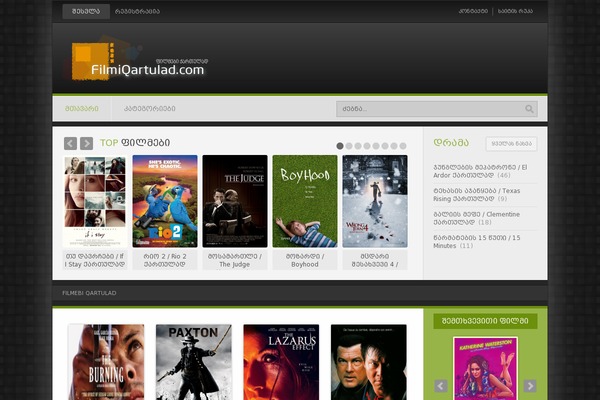
Task: Open the რეგისტრაცია registration link
Action: point(137,11)
